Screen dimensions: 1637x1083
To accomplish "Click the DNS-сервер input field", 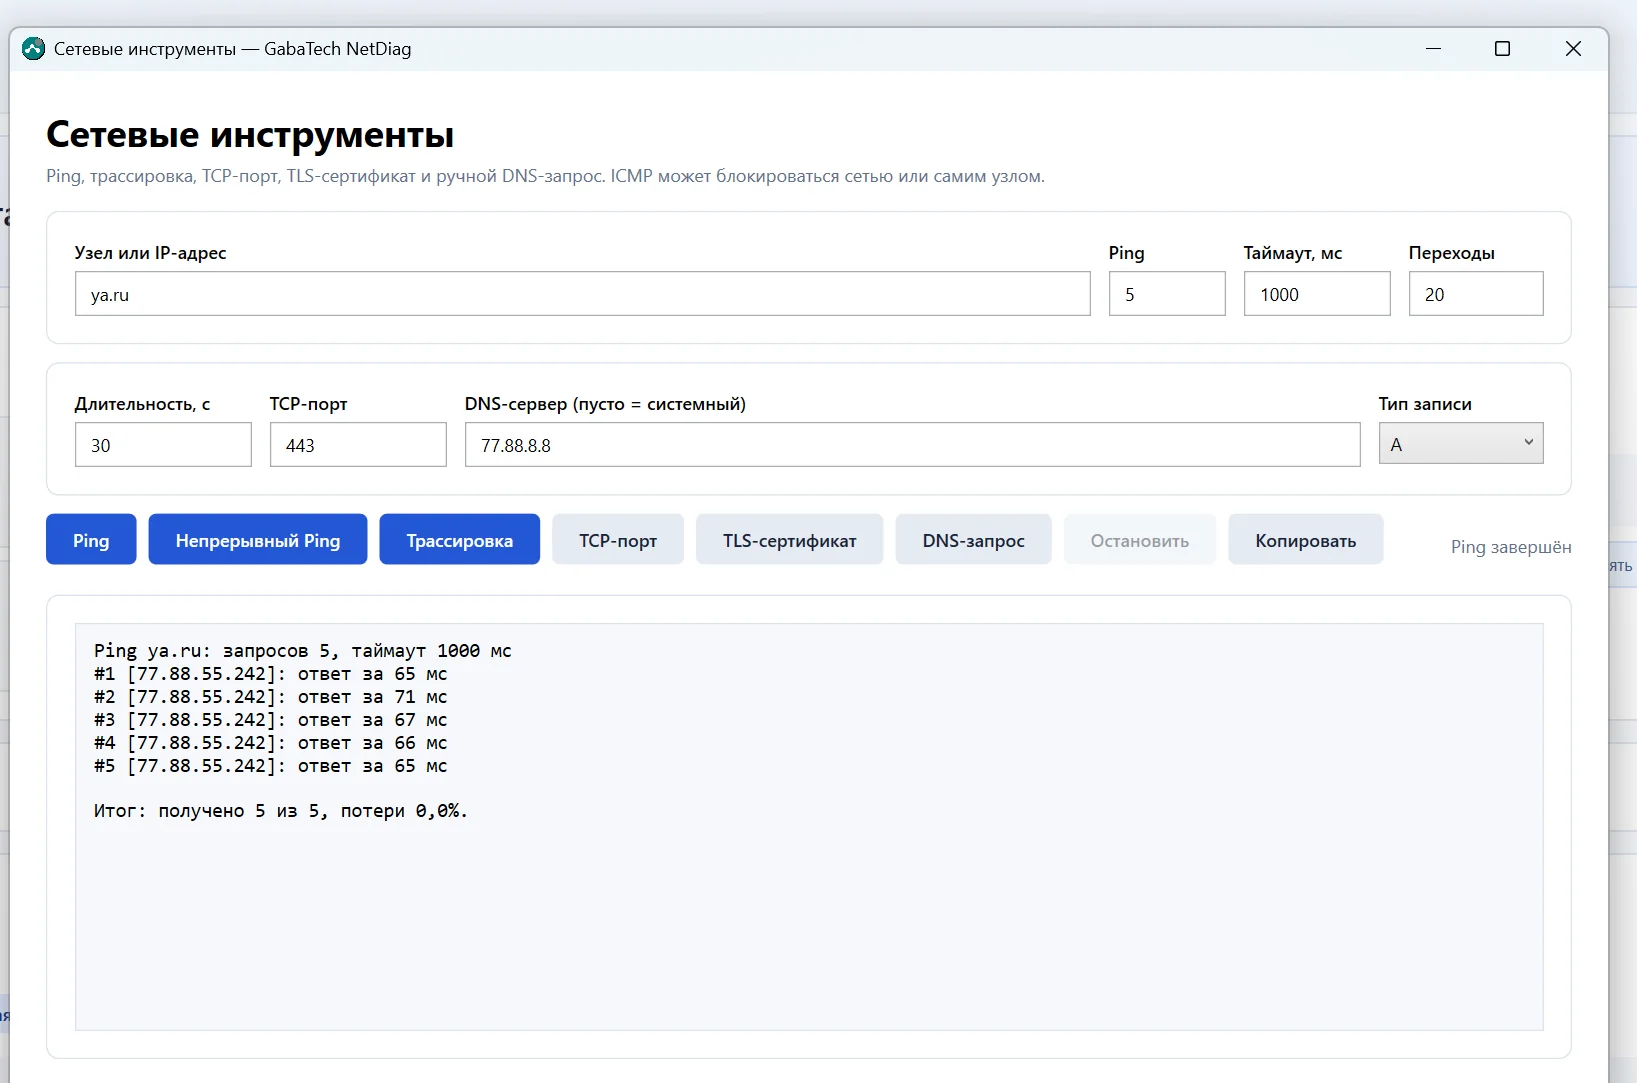I will tap(913, 444).
